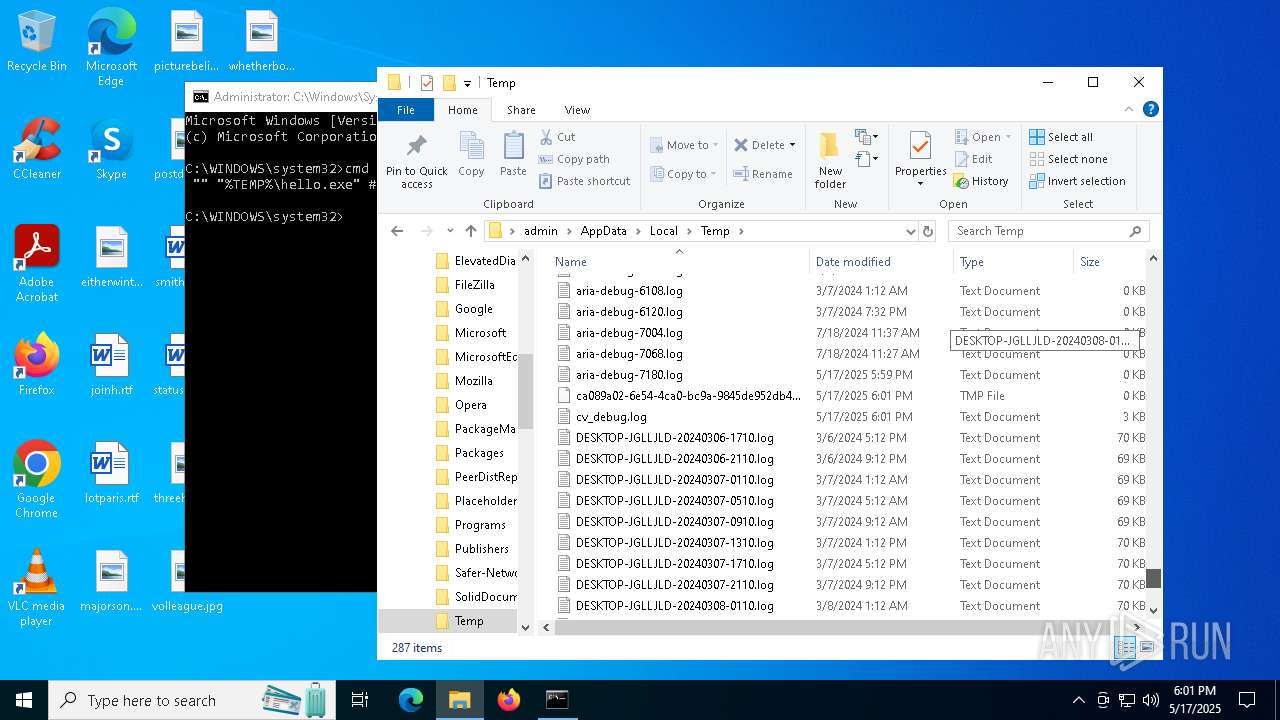The image size is (1280, 720).
Task: Open Adobe Acrobat desktop shortcut
Action: tap(37, 264)
